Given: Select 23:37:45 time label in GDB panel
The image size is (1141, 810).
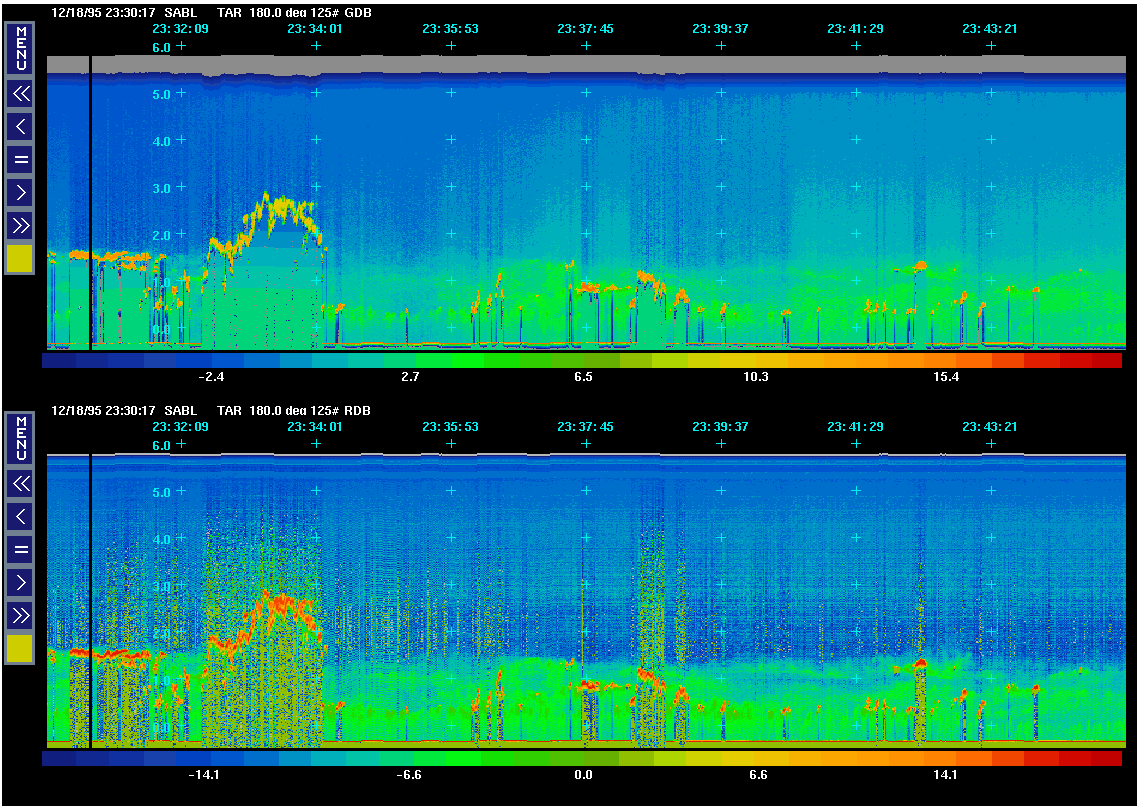Looking at the screenshot, I should (585, 29).
